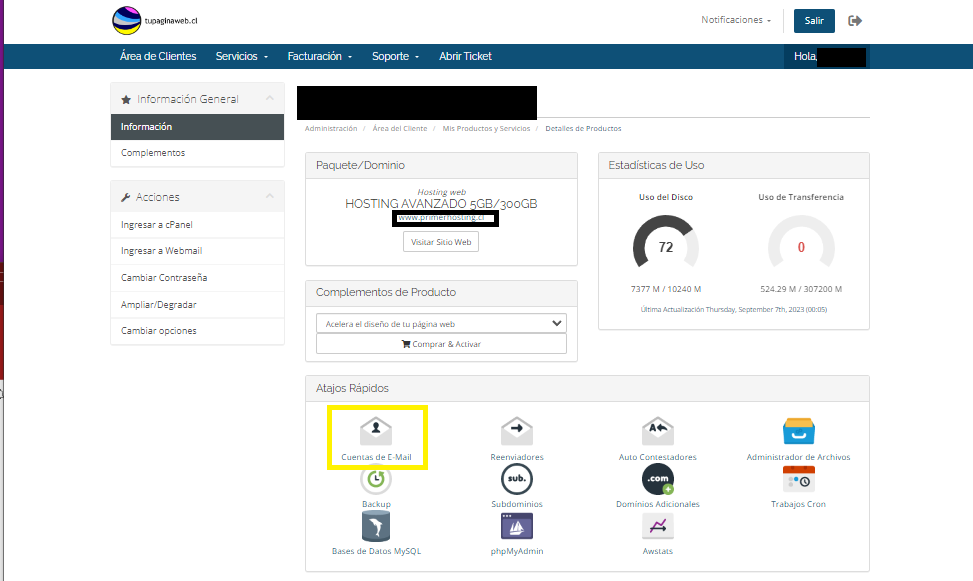This screenshot has width=973, height=581.
Task: Open the Soporte menu
Action: (x=395, y=56)
